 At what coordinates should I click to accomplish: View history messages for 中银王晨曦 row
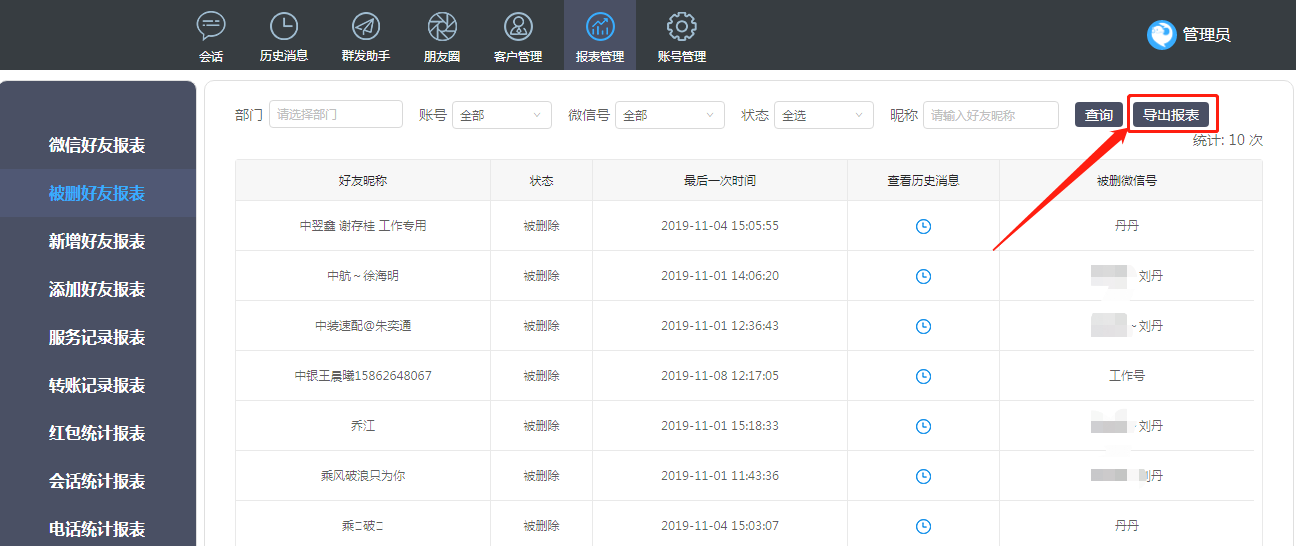pos(923,376)
